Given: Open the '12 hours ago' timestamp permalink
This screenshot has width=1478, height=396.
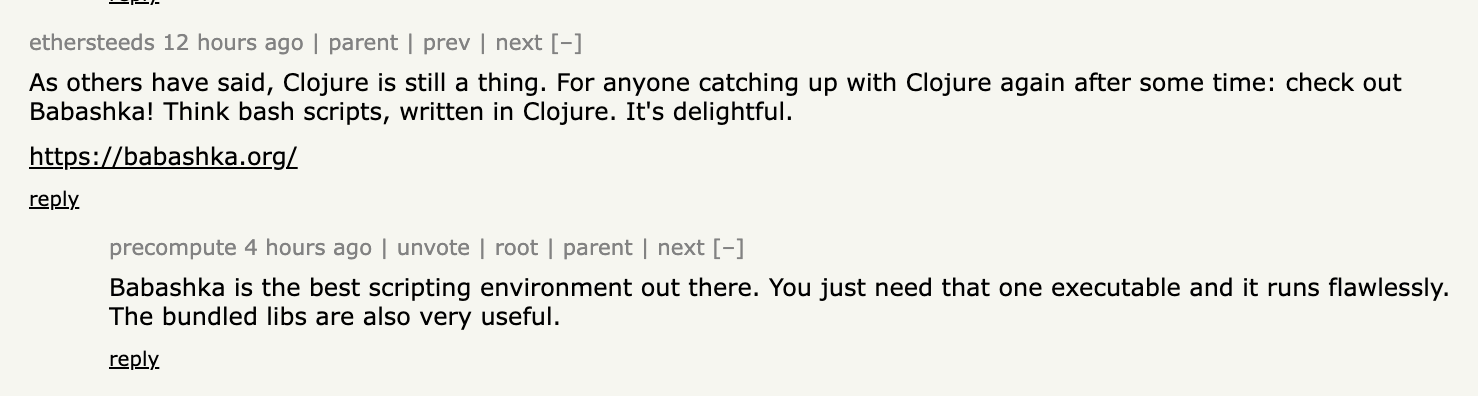Looking at the screenshot, I should pos(233,43).
